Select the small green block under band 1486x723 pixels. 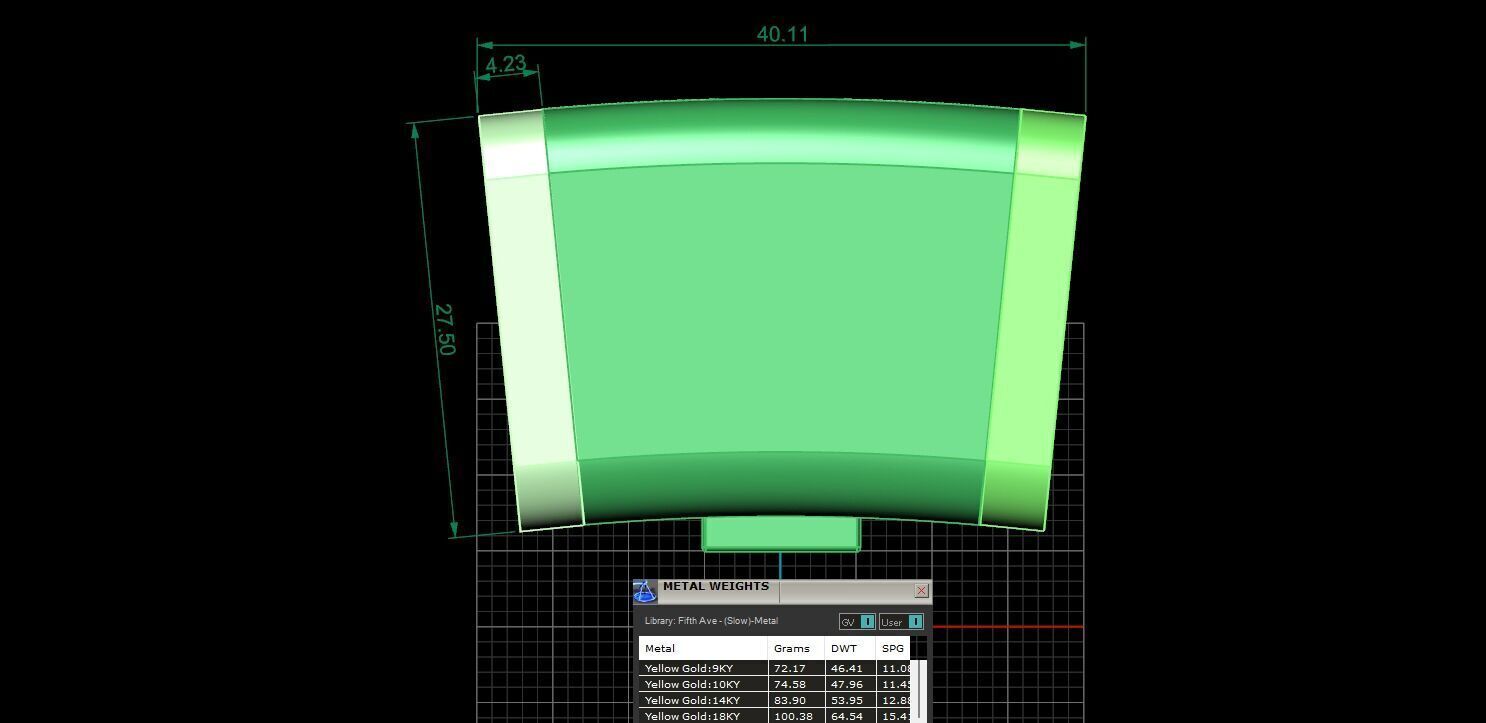click(781, 533)
